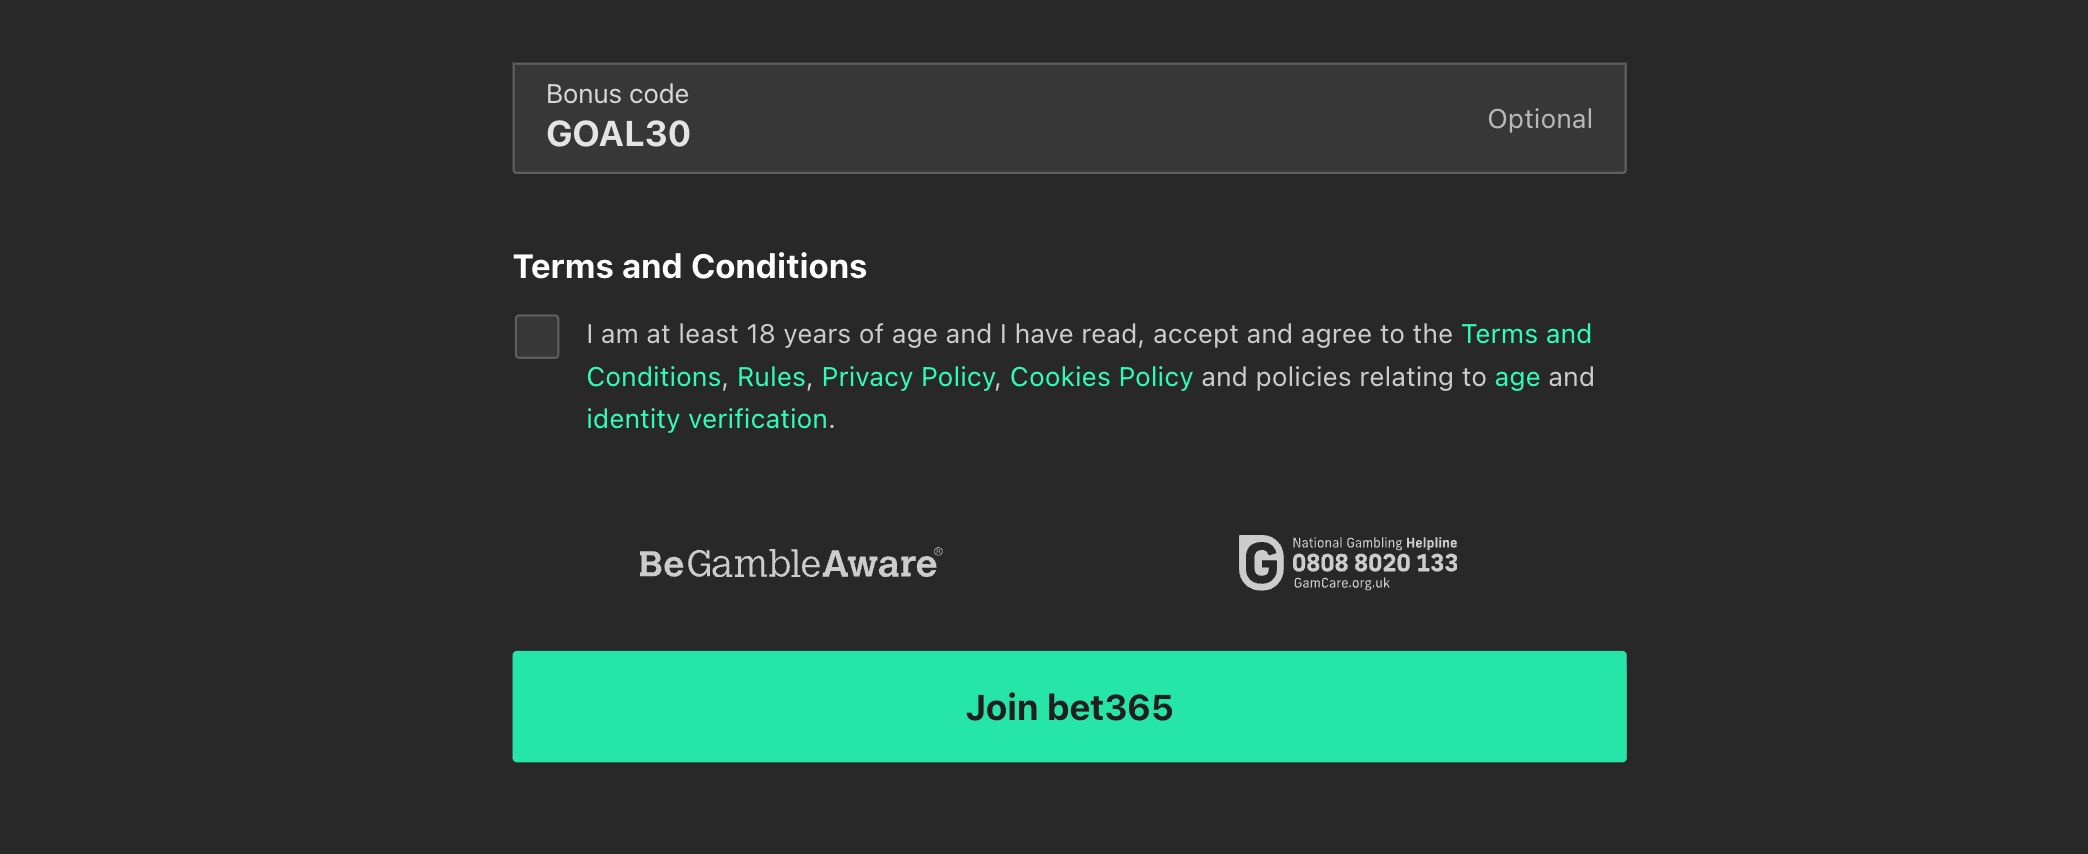The height and width of the screenshot is (854, 2088).
Task: Enable the Terms and Conditions consent box
Action: coord(537,337)
